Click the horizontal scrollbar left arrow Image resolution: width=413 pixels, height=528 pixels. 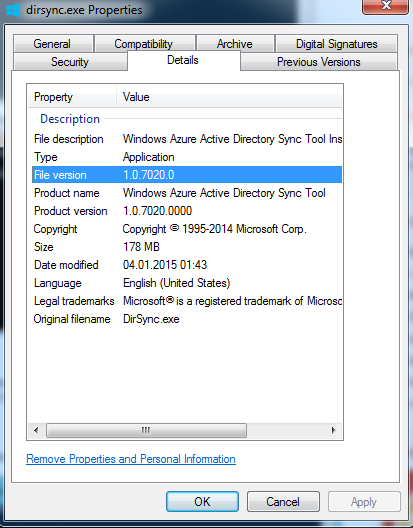36,430
